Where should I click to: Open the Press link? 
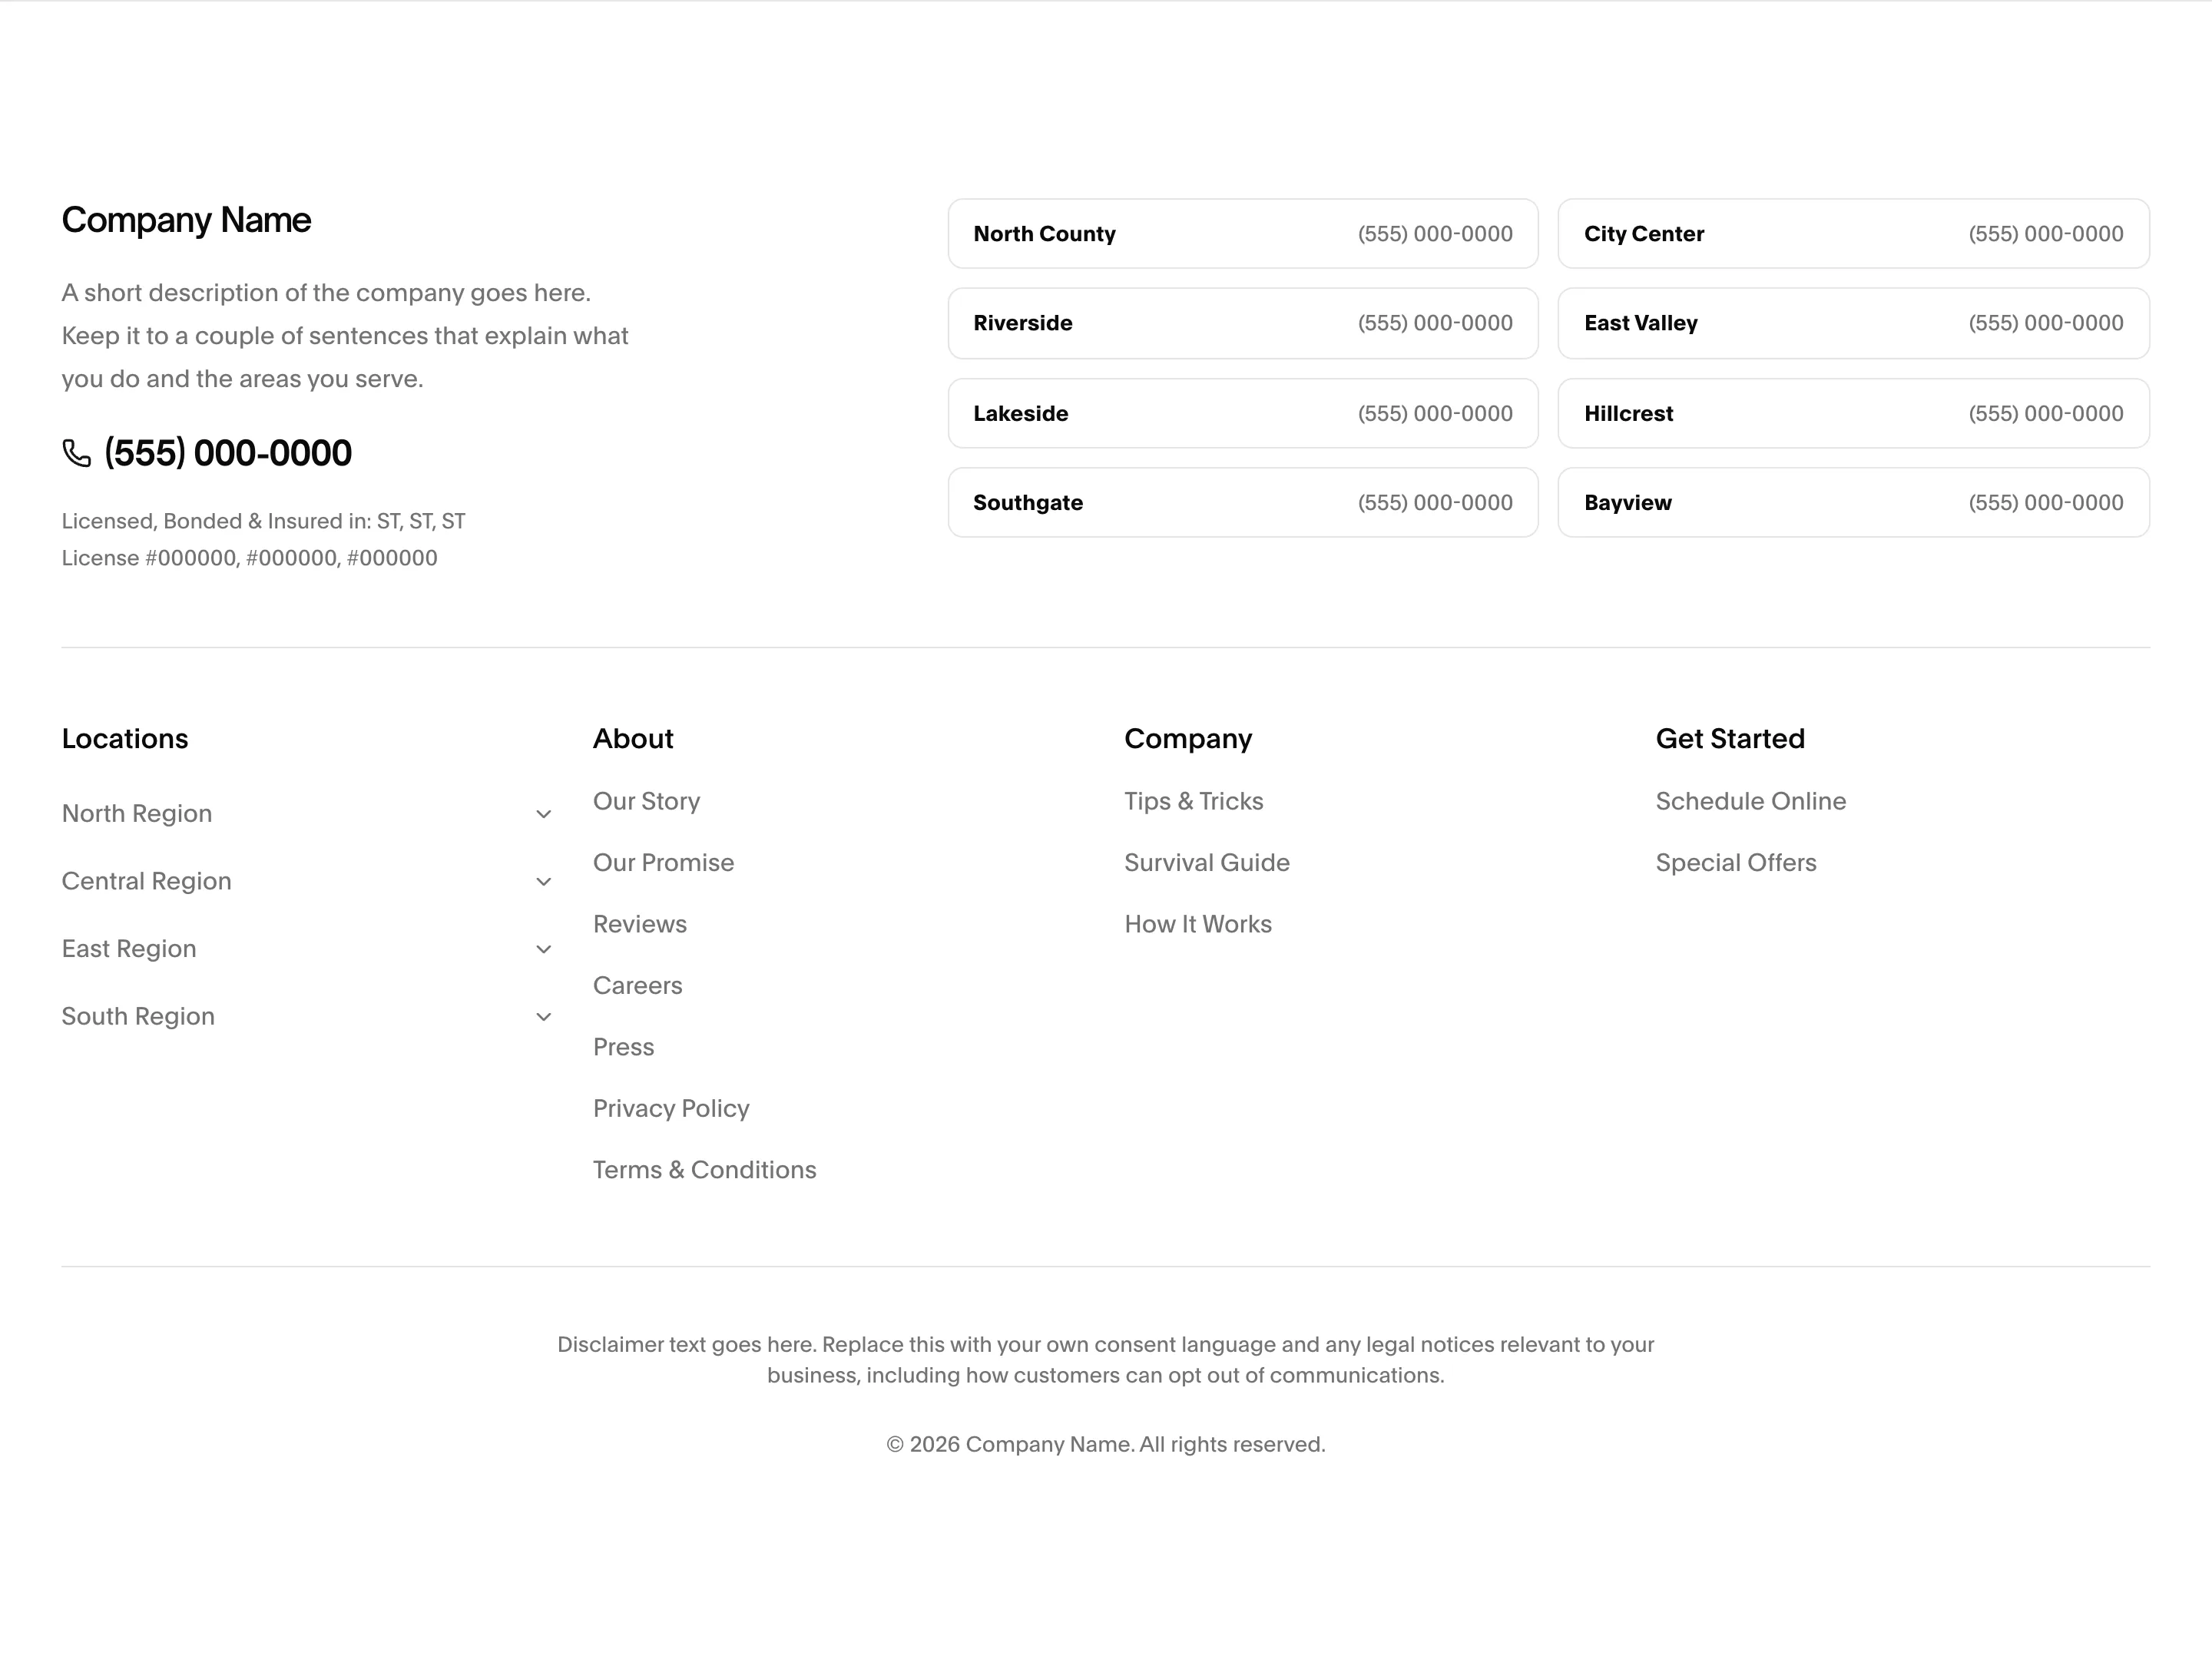624,1047
